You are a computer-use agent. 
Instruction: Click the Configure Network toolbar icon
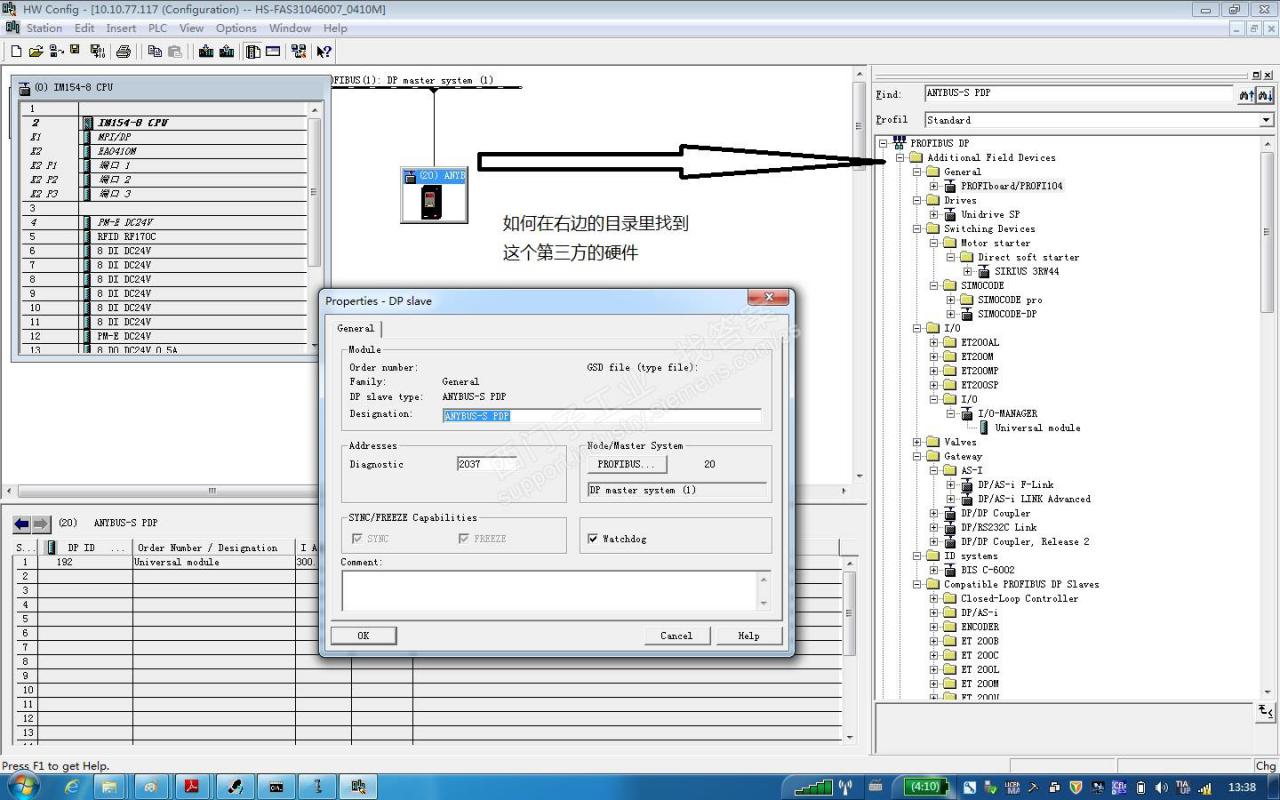(299, 51)
